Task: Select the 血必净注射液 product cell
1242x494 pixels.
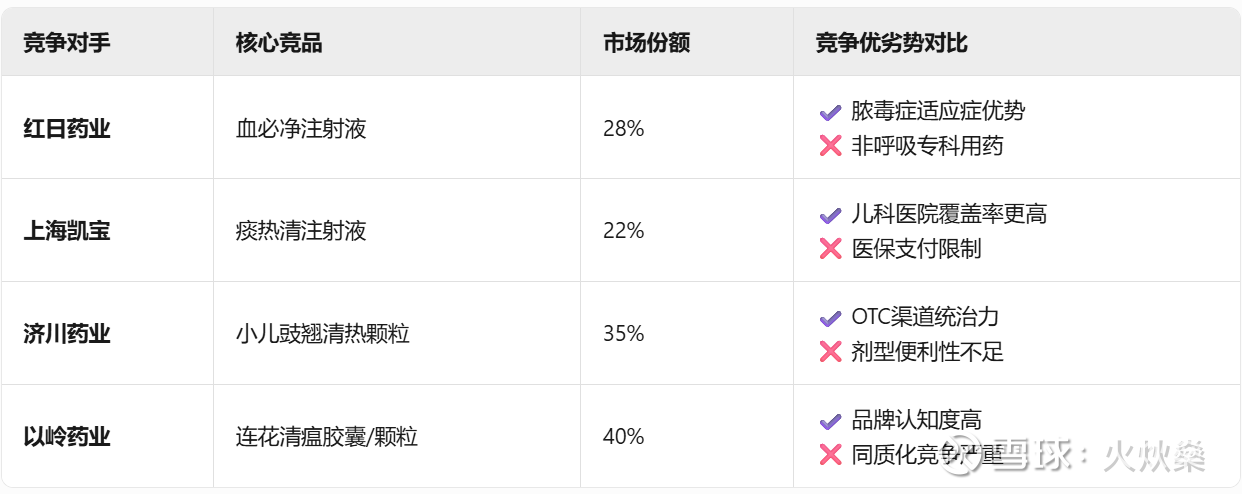Action: click(x=301, y=129)
